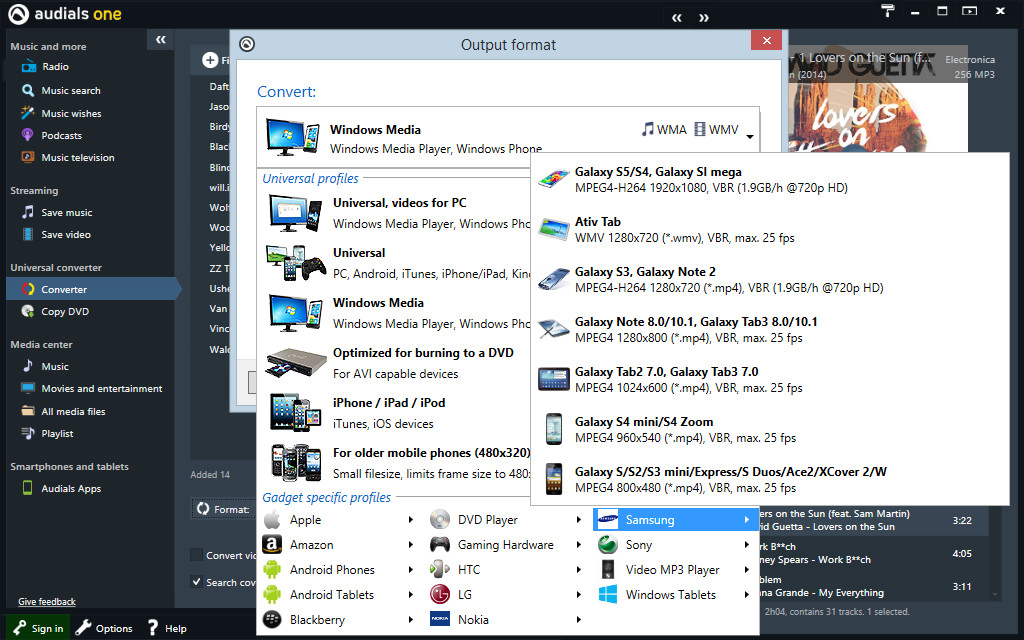Click the Sign in button

pyautogui.click(x=37, y=628)
